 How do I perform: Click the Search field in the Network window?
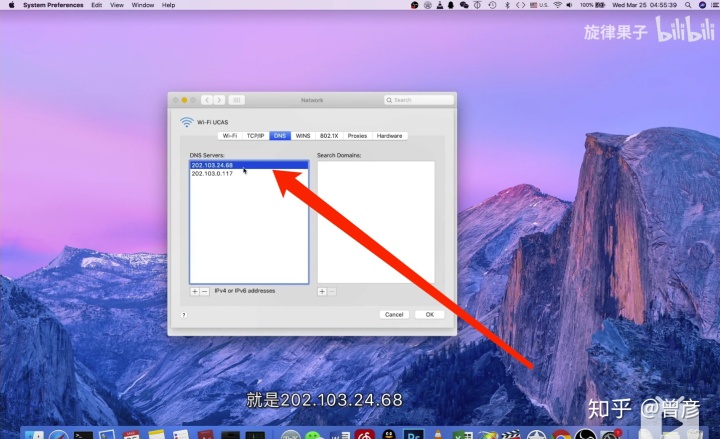(x=419, y=100)
